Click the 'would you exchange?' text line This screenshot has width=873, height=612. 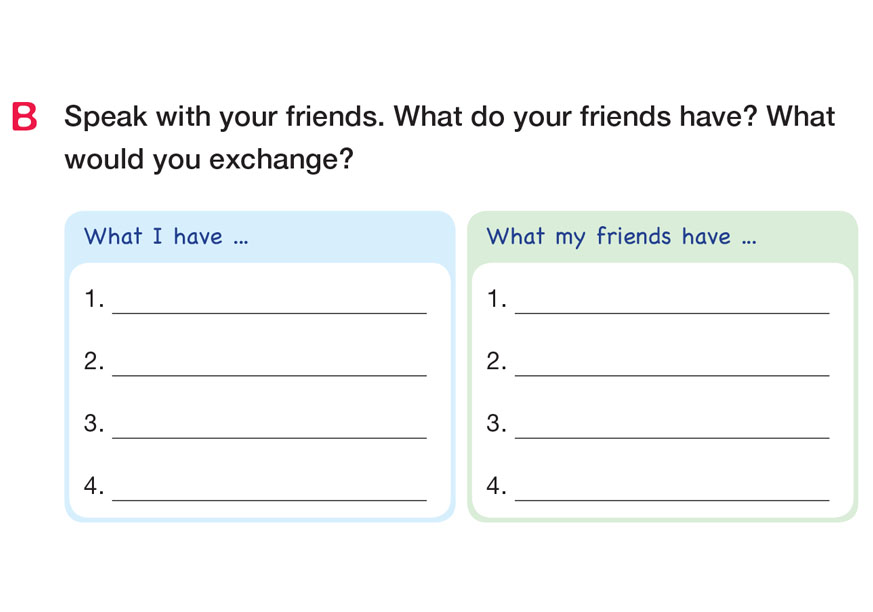click(209, 160)
